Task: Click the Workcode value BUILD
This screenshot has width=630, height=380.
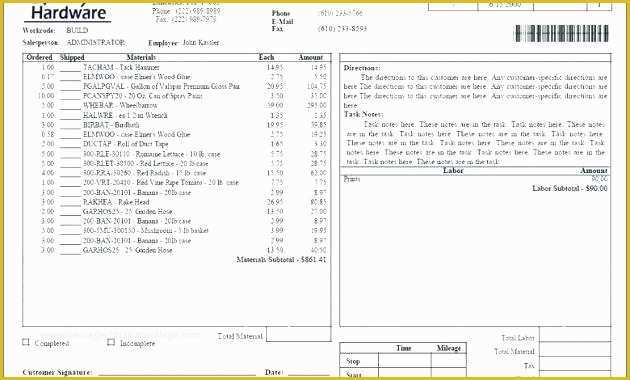Action: click(77, 30)
